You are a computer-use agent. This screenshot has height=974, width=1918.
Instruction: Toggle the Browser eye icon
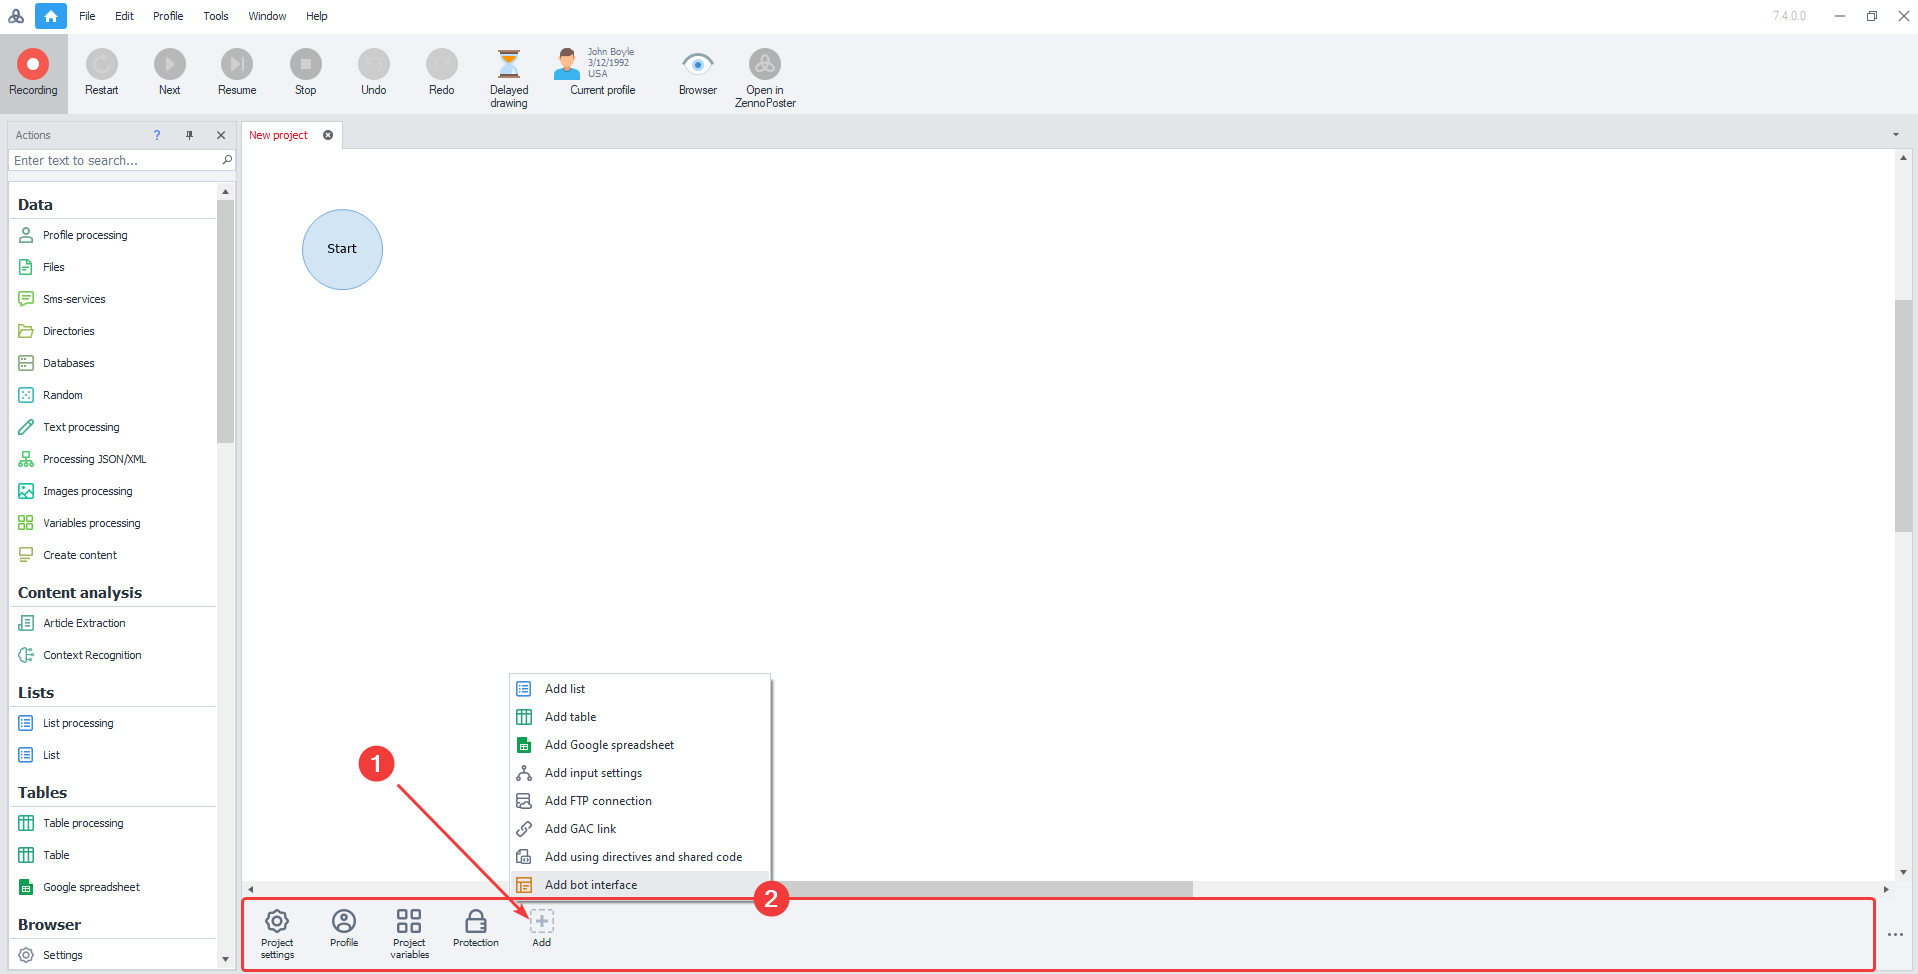pyautogui.click(x=697, y=65)
